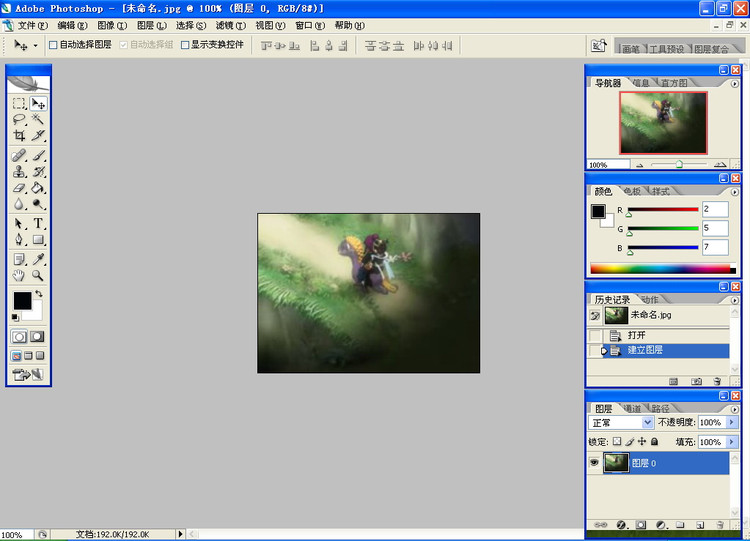750x541 pixels.
Task: Open the blend mode 正常 dropdown
Action: [648, 422]
